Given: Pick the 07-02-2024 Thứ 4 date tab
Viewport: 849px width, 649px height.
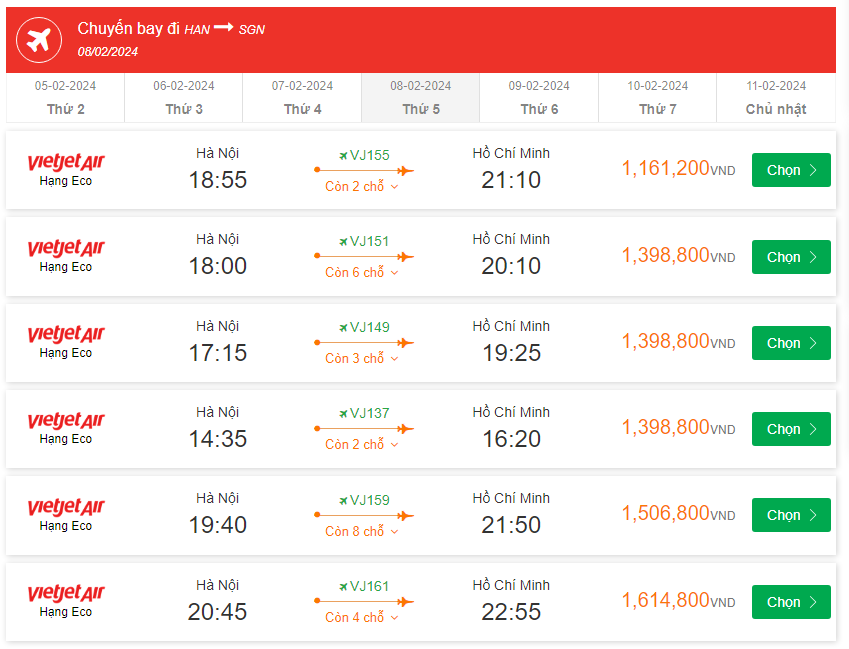Looking at the screenshot, I should click(302, 98).
